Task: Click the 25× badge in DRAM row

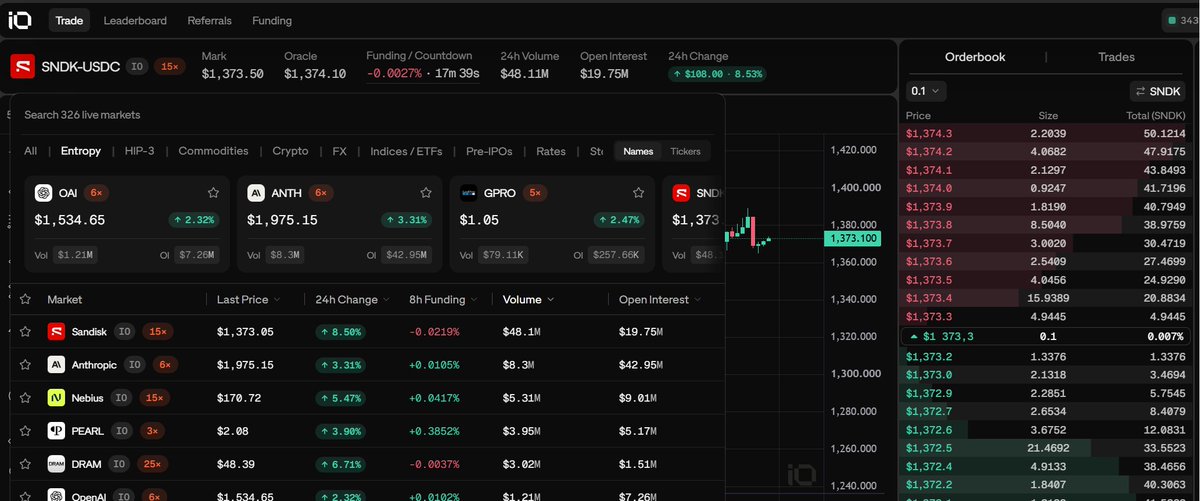Action: [x=150, y=464]
